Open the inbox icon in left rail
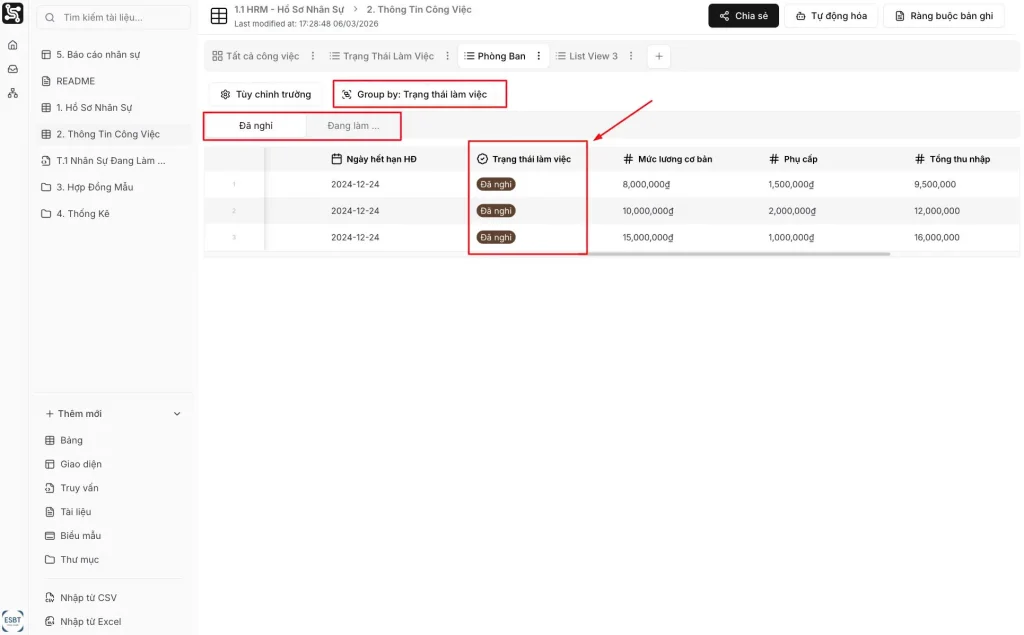Viewport: 1024px width, 635px height. [x=13, y=69]
